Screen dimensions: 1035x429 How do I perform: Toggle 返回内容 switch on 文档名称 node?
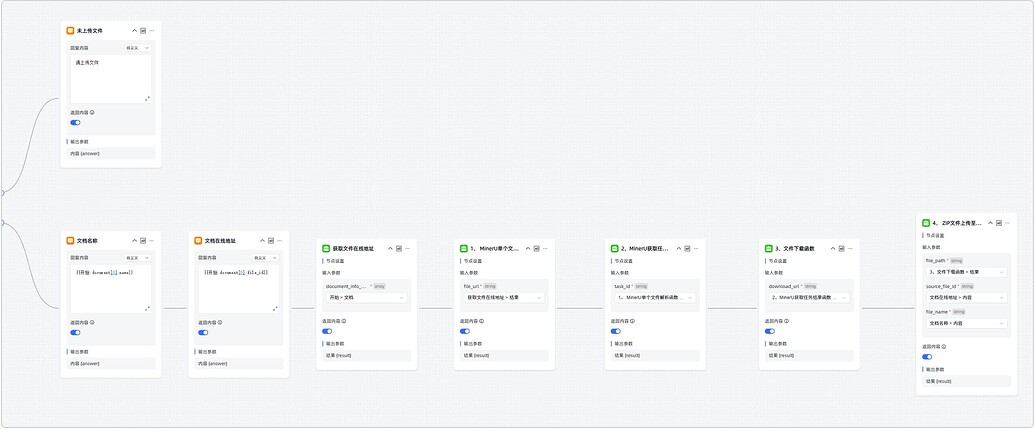[75, 333]
